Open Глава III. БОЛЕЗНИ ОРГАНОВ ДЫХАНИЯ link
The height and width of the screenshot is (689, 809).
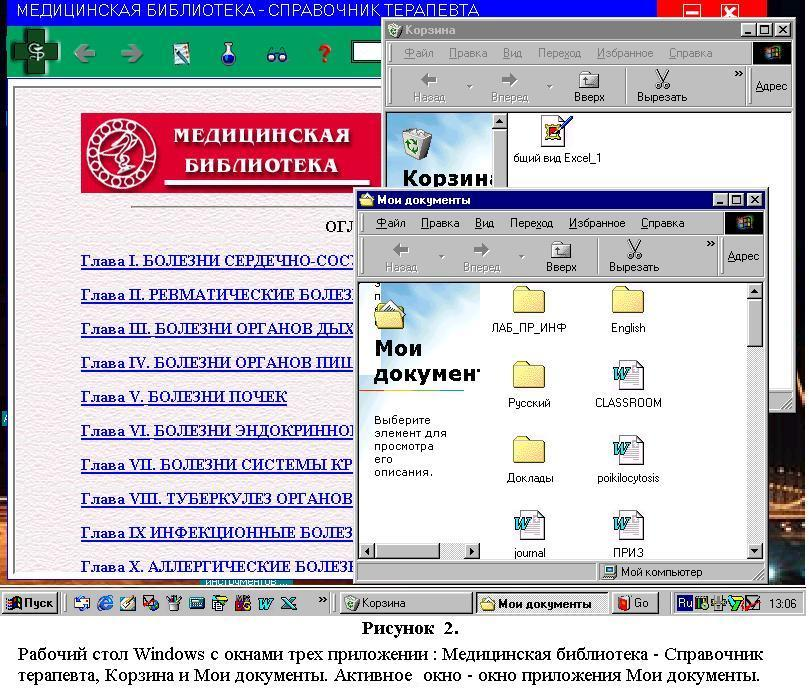217,329
